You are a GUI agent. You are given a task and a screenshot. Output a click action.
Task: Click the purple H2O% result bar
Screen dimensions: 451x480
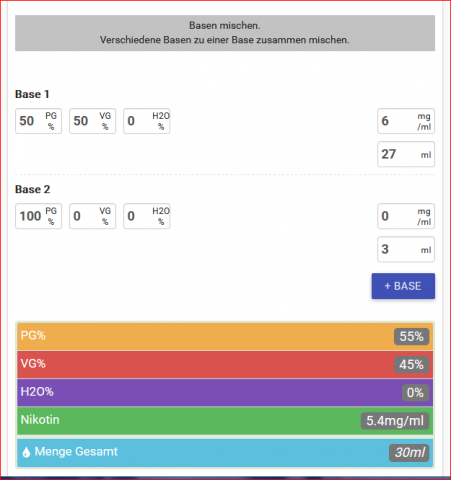click(x=225, y=392)
